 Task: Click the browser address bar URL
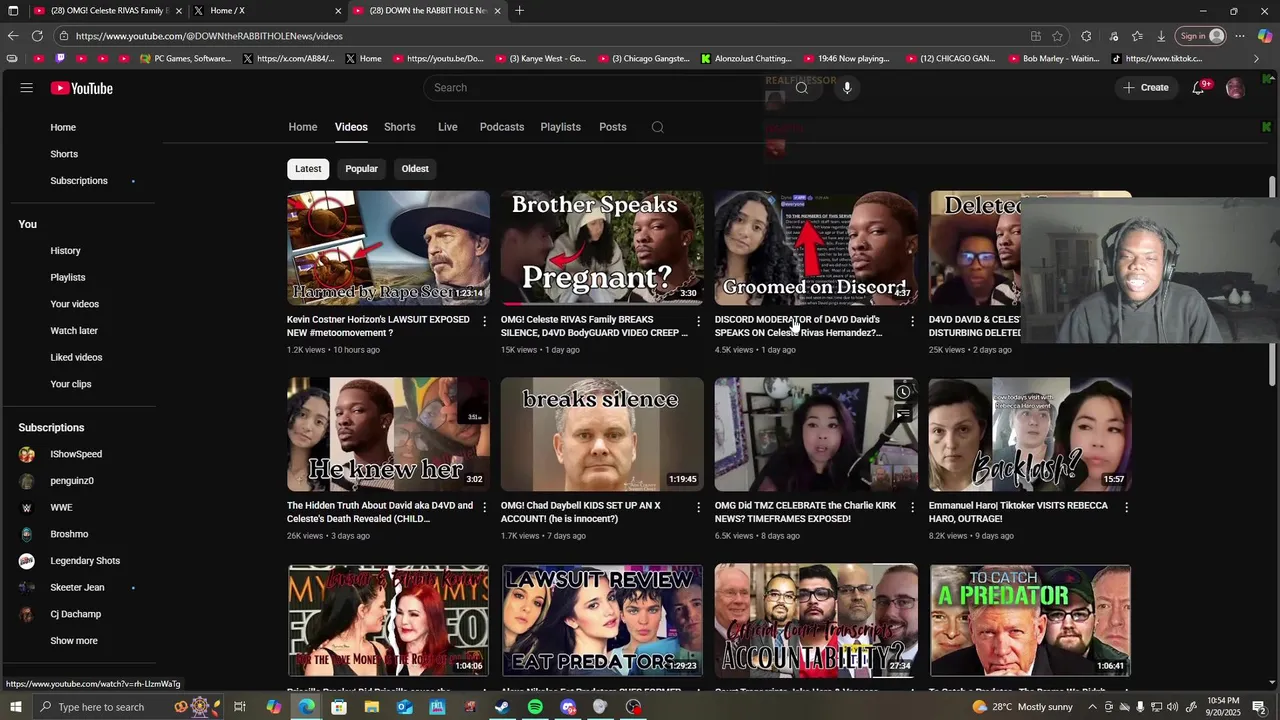(x=209, y=36)
